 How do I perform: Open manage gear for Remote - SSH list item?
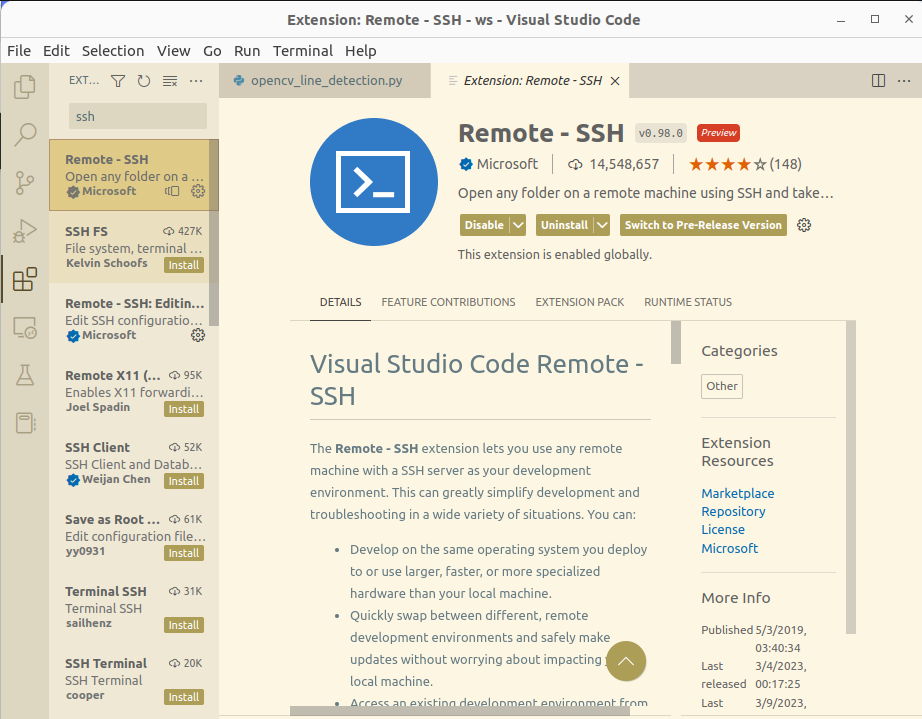point(198,191)
